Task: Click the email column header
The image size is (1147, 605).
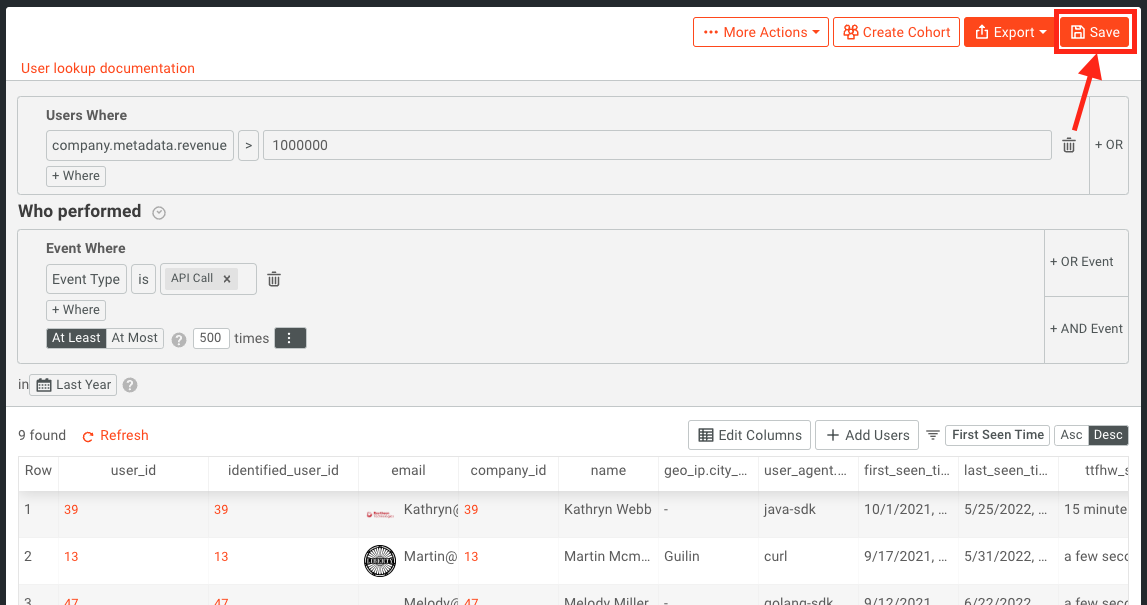Action: click(408, 470)
